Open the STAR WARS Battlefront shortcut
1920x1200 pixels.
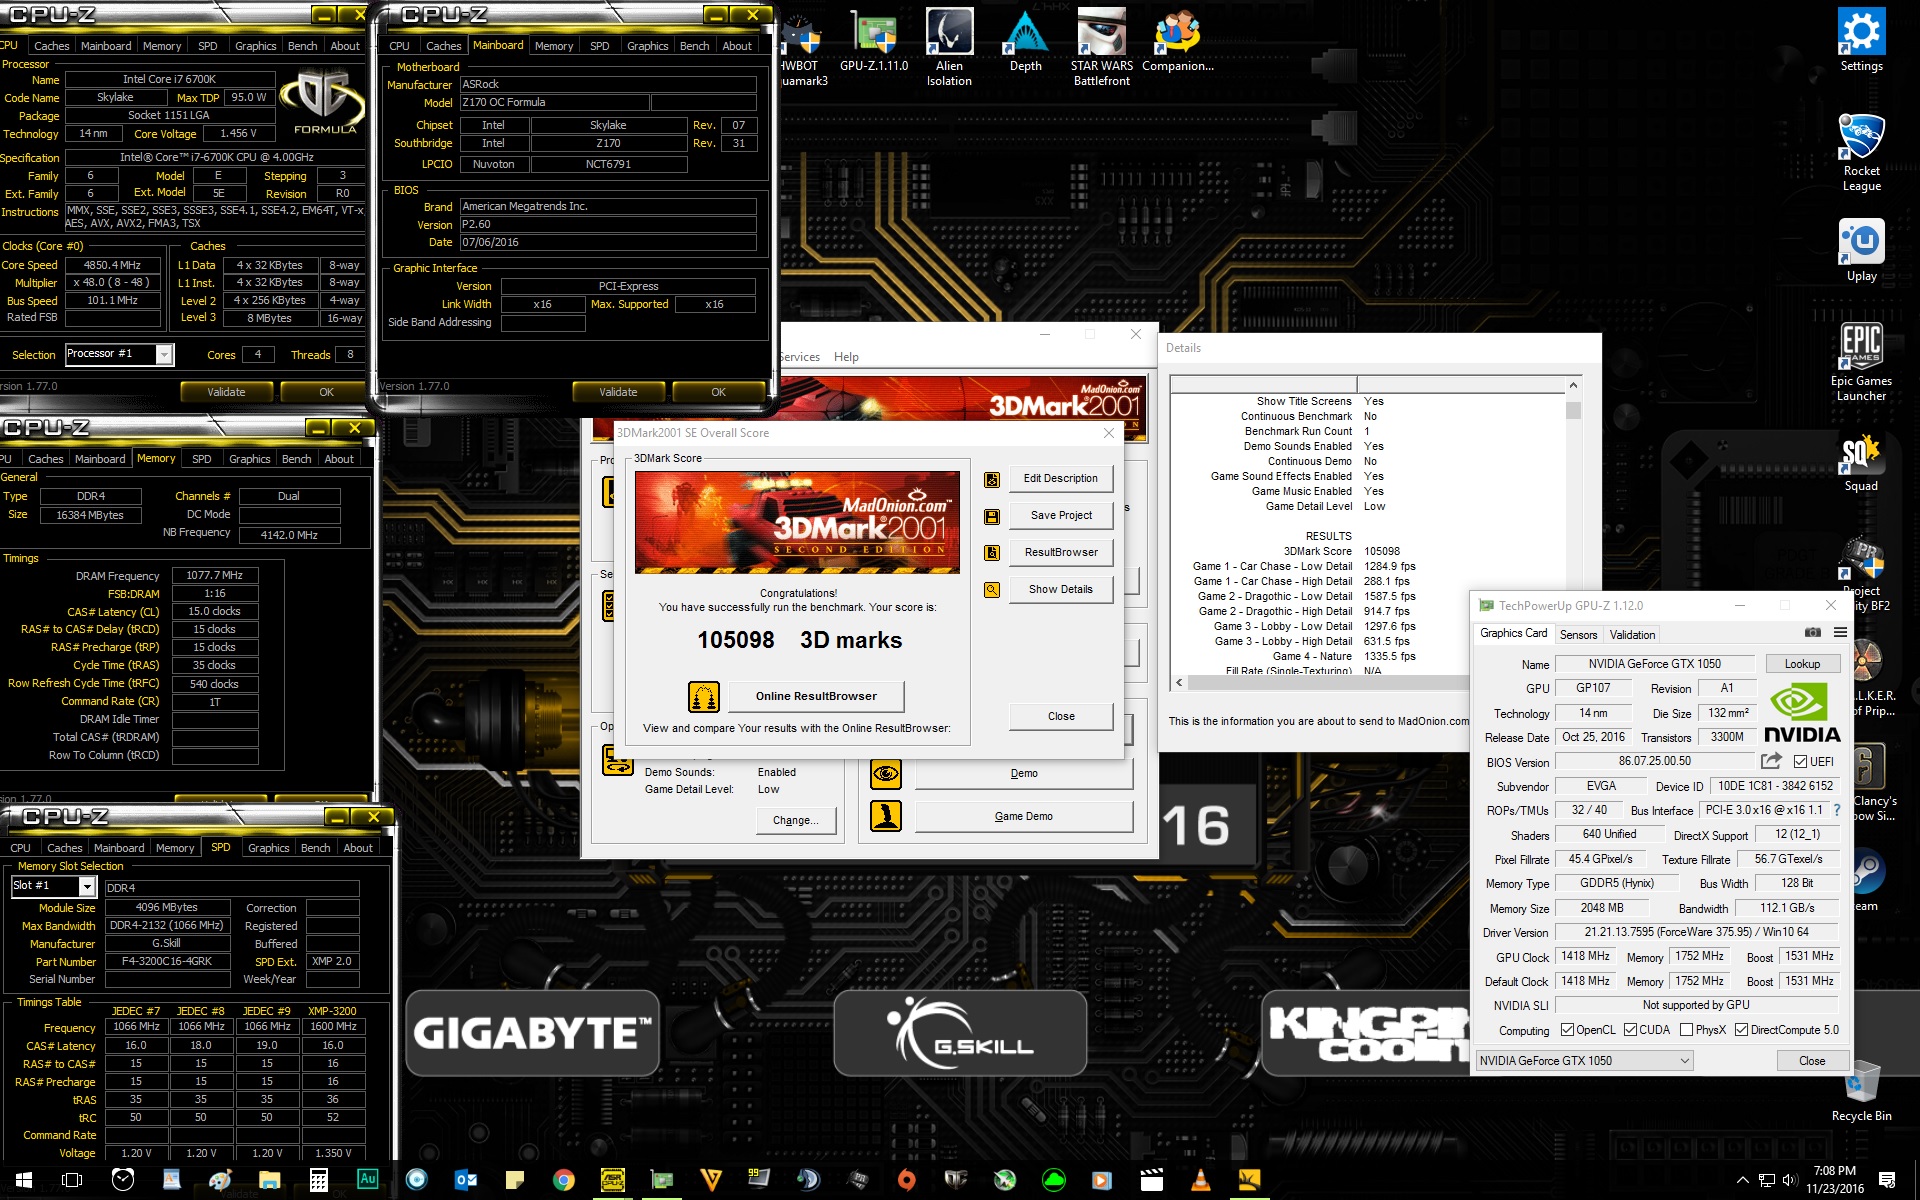tap(1102, 47)
